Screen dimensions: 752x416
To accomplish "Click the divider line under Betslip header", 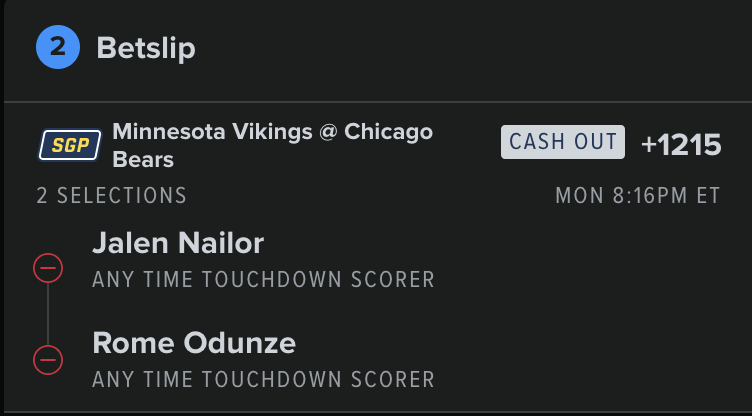I will click(x=378, y=102).
